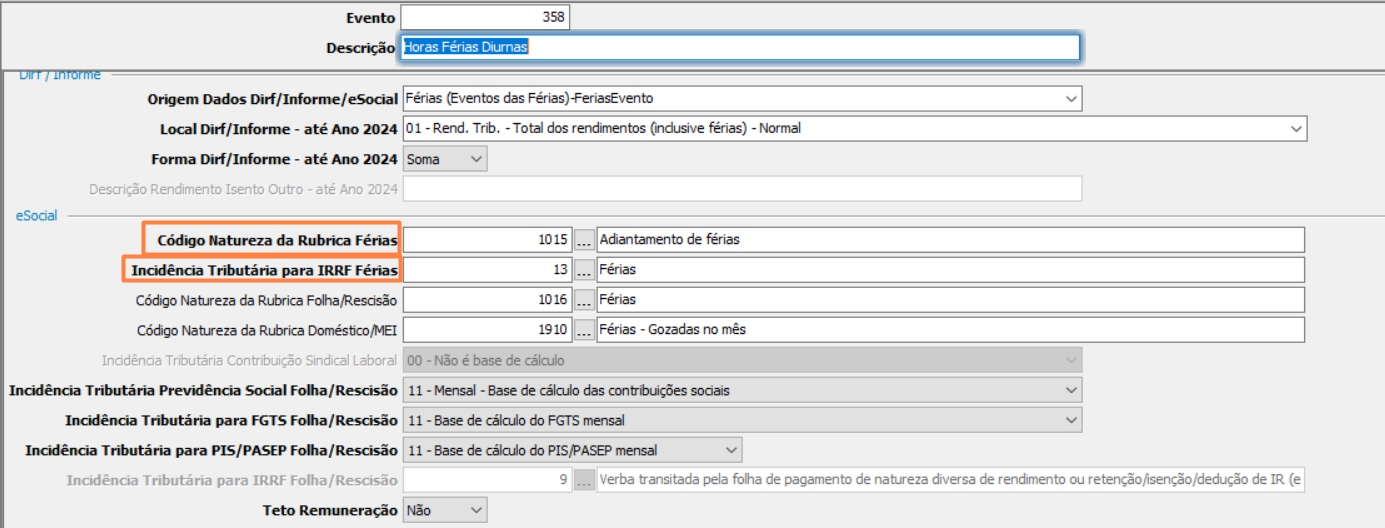Open the PIS/PASEP Folha/Rescisão dropdown
Viewport: 1385px width, 528px height.
731,450
